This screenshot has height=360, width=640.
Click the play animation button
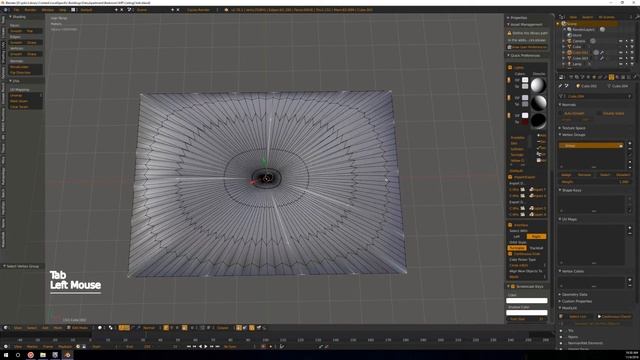point(206,347)
